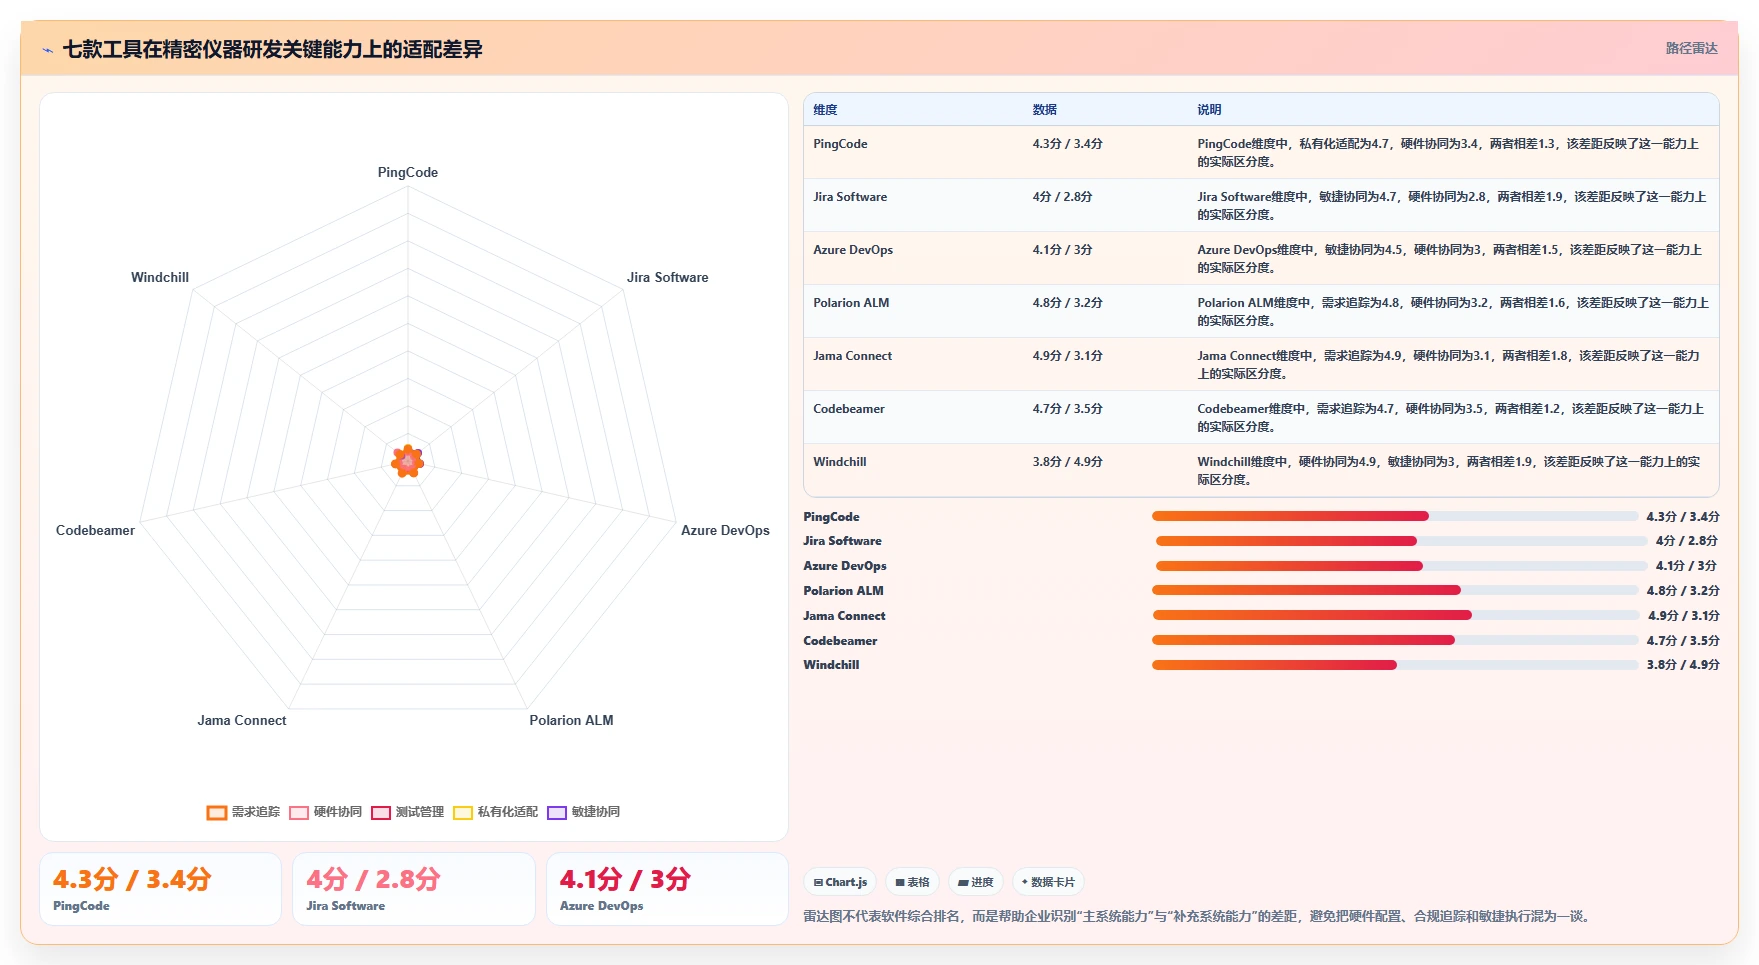Click the 4.9分 / 3.1分 table cell
Image resolution: width=1759 pixels, height=965 pixels.
(1068, 356)
